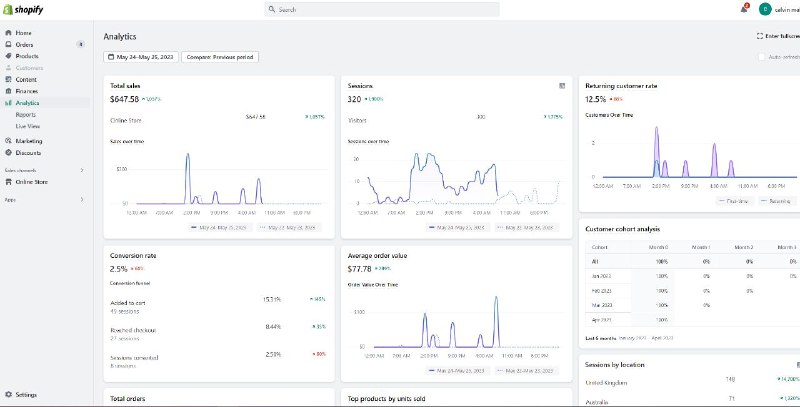Click the Sessions converted funnel row
Viewport: 800px width, 407px height.
tap(218, 361)
